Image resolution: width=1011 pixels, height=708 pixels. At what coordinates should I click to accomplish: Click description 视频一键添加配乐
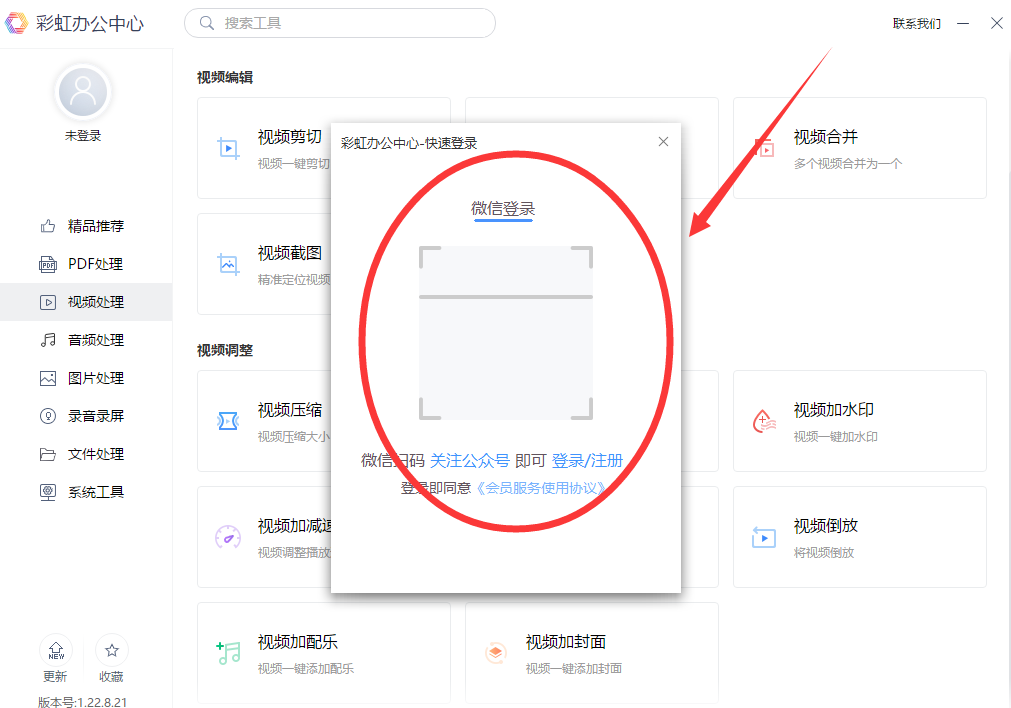coord(306,669)
